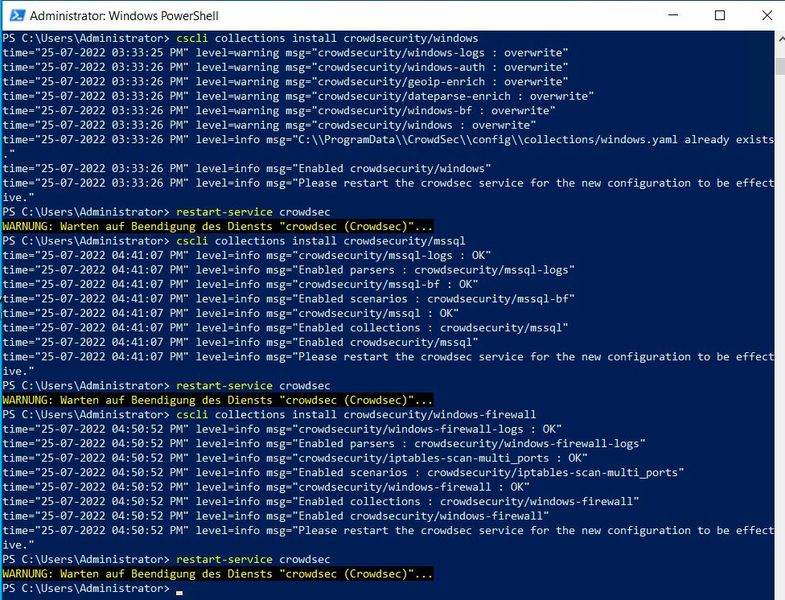
Task: Click the last yellow WARNUNG message line
Action: tap(218, 574)
